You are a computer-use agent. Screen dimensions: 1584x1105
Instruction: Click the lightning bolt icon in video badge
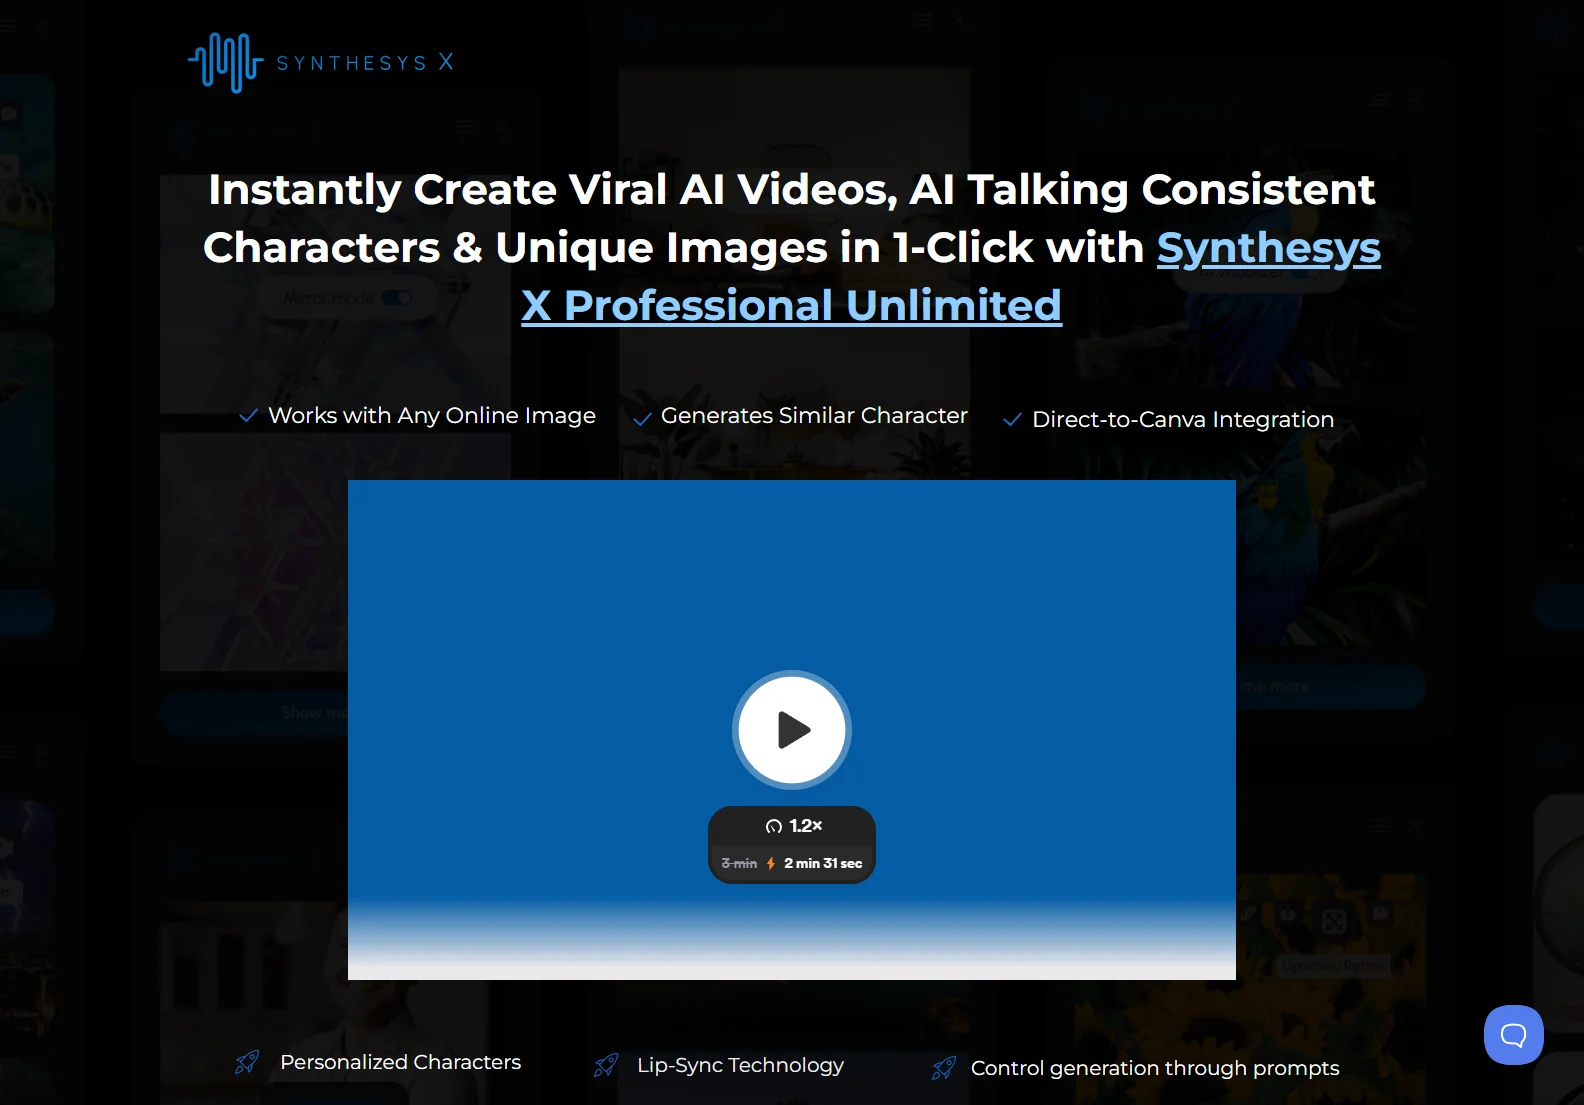coord(771,863)
